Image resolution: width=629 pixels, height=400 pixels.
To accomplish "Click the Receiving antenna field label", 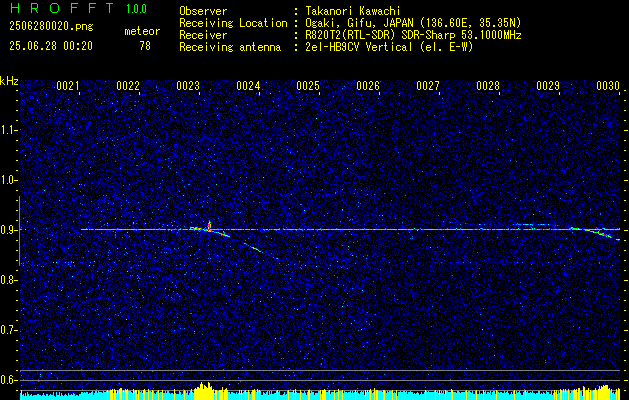I will pos(230,47).
